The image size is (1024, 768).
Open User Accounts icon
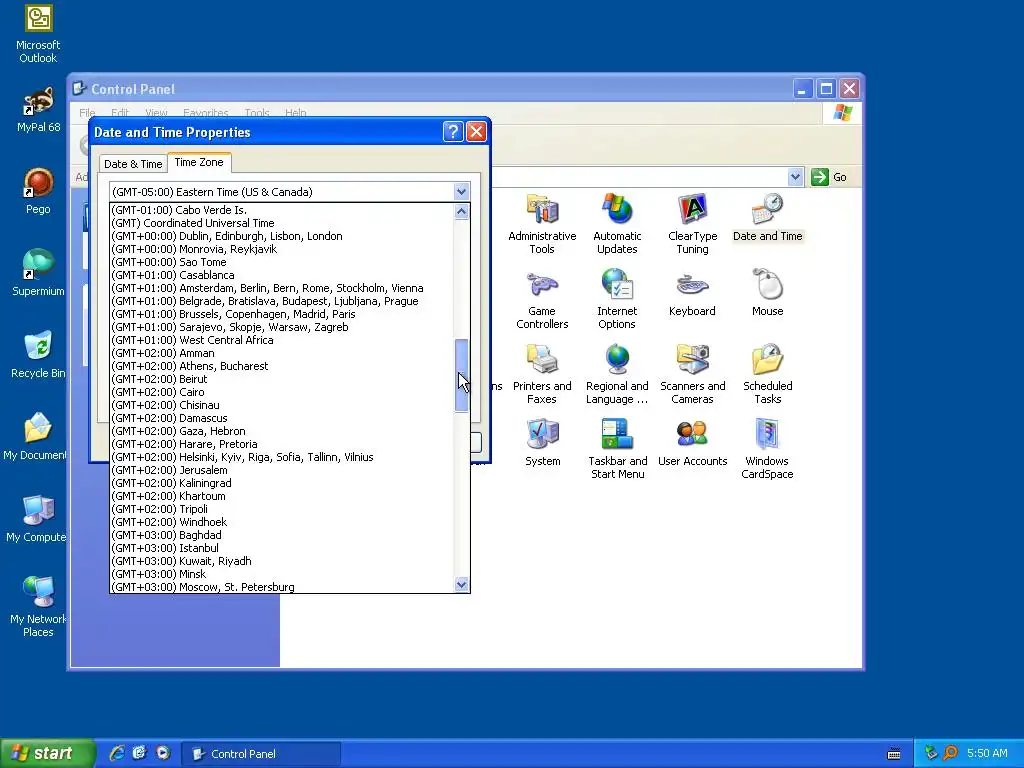[x=692, y=442]
